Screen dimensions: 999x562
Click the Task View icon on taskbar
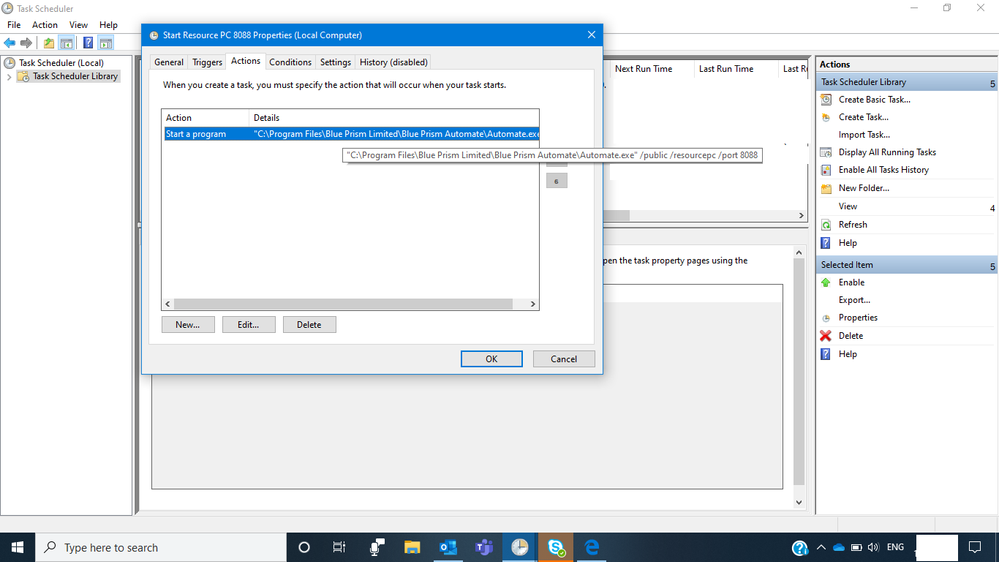pos(339,547)
